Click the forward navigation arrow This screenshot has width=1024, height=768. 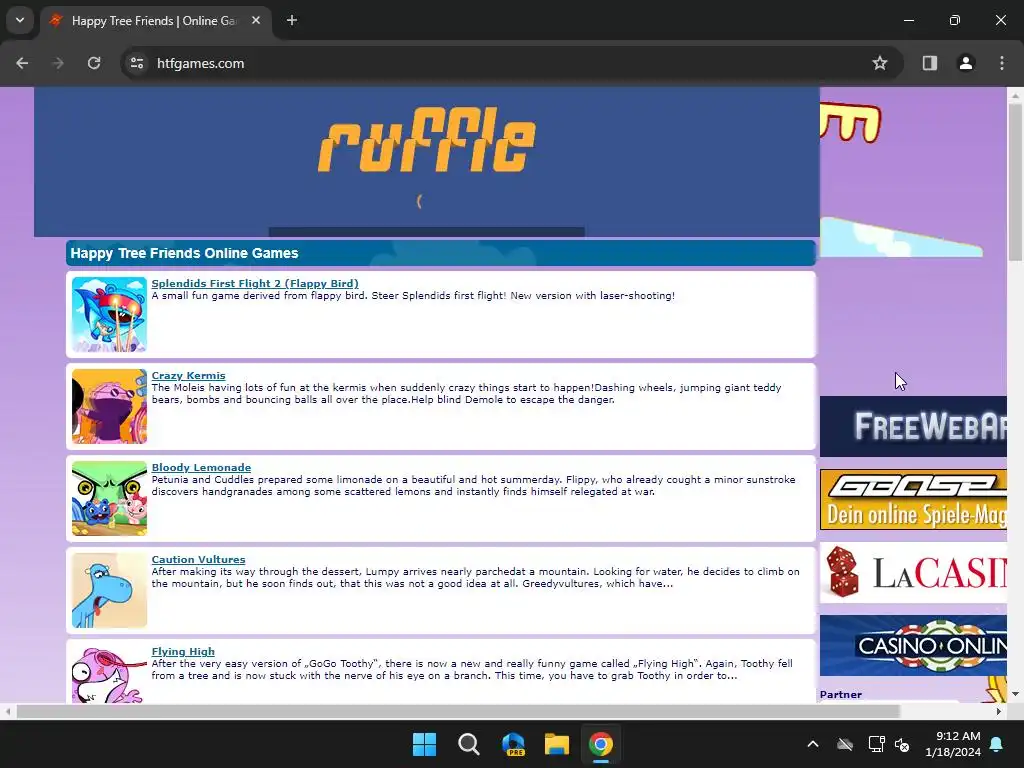(x=58, y=63)
